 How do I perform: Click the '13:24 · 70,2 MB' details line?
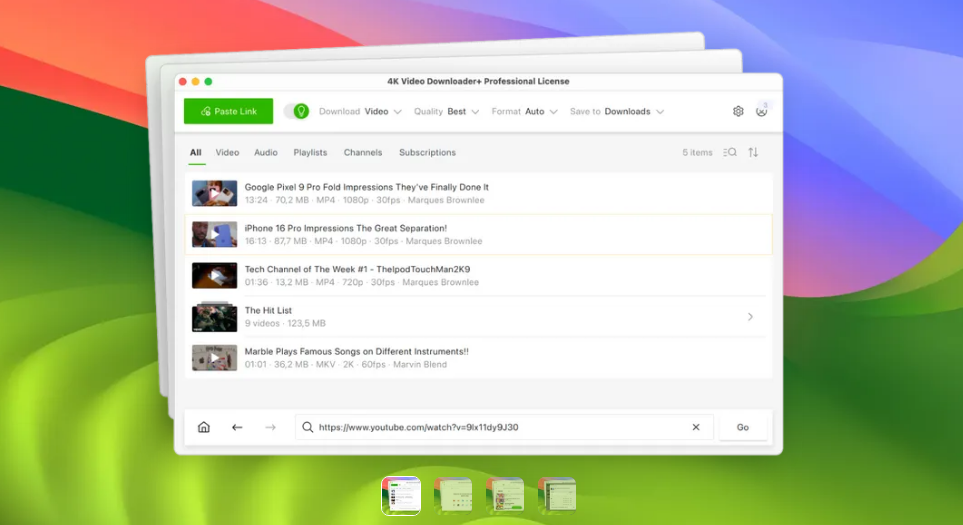pyautogui.click(x=364, y=200)
